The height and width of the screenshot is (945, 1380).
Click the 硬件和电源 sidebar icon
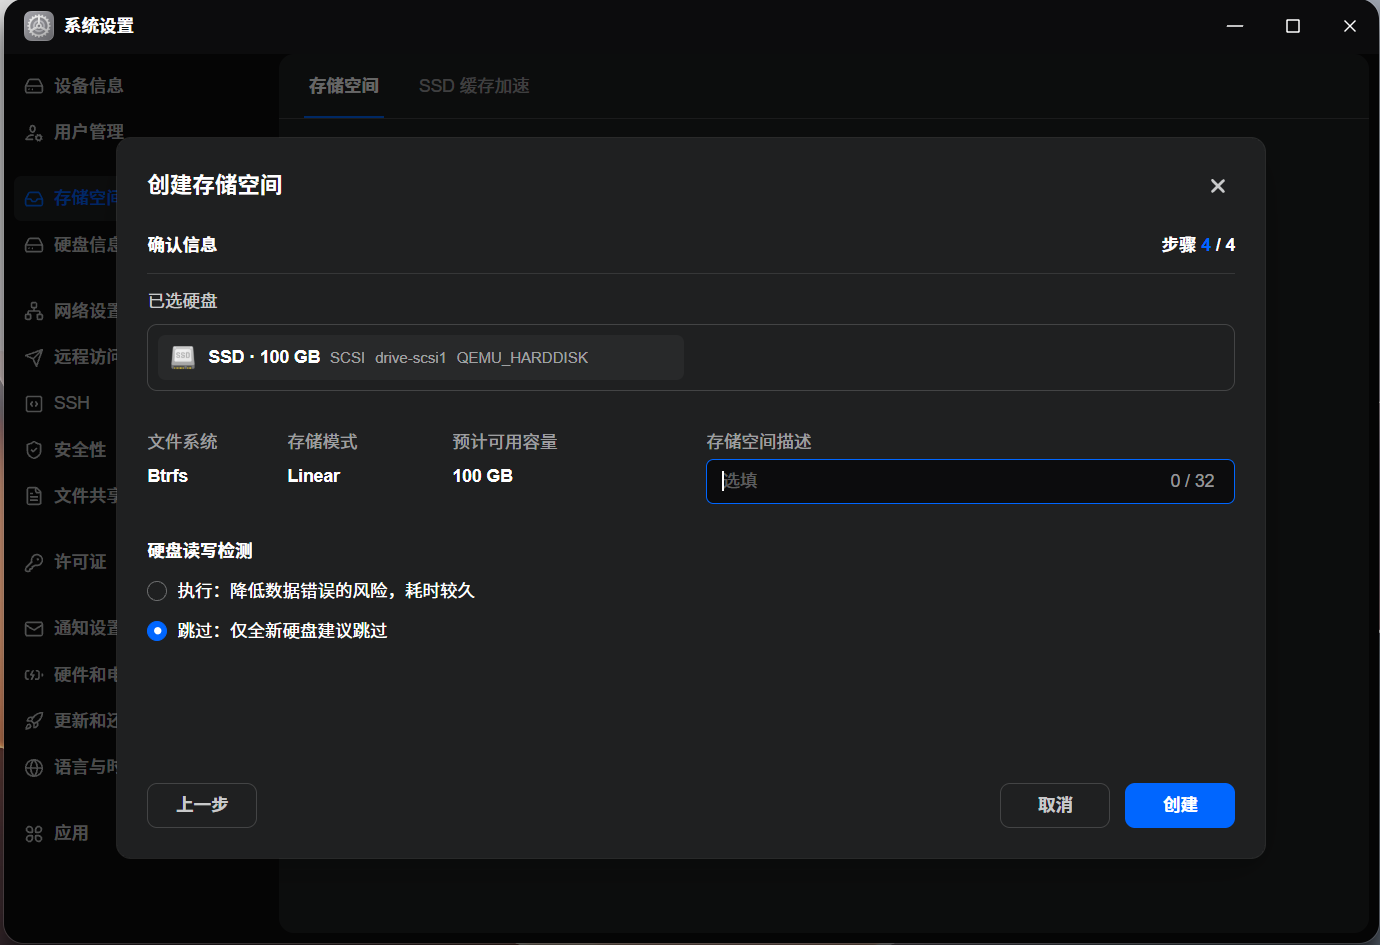pyautogui.click(x=34, y=675)
